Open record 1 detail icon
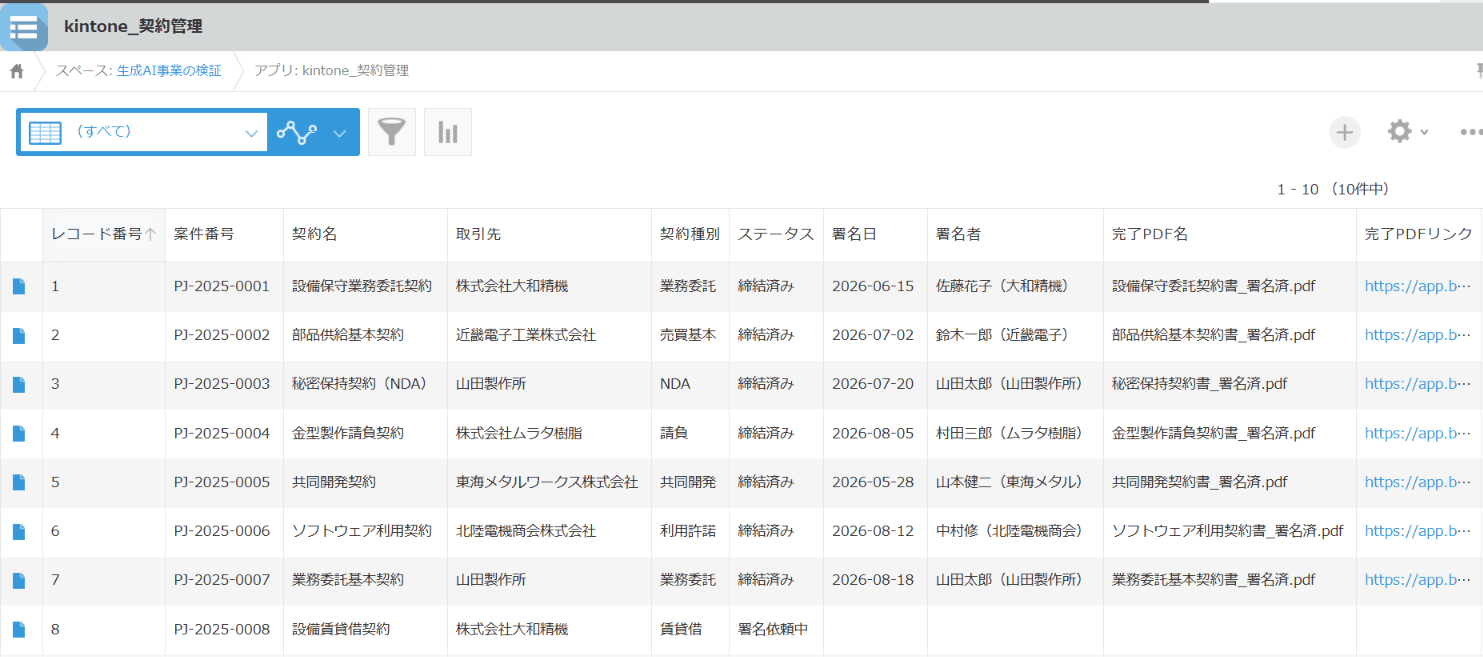 [x=18, y=286]
